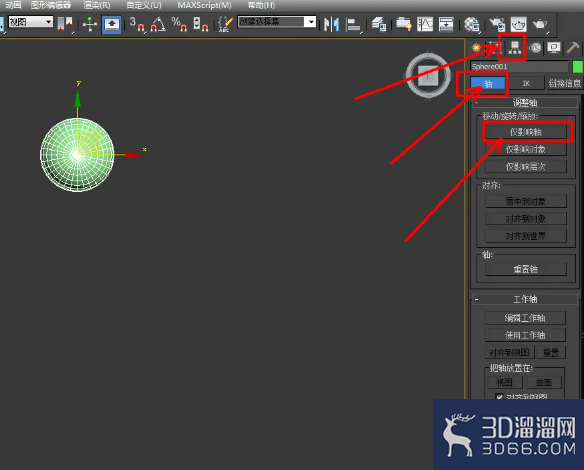
Task: Select the 链接信息 tab
Action: pyautogui.click(x=564, y=83)
